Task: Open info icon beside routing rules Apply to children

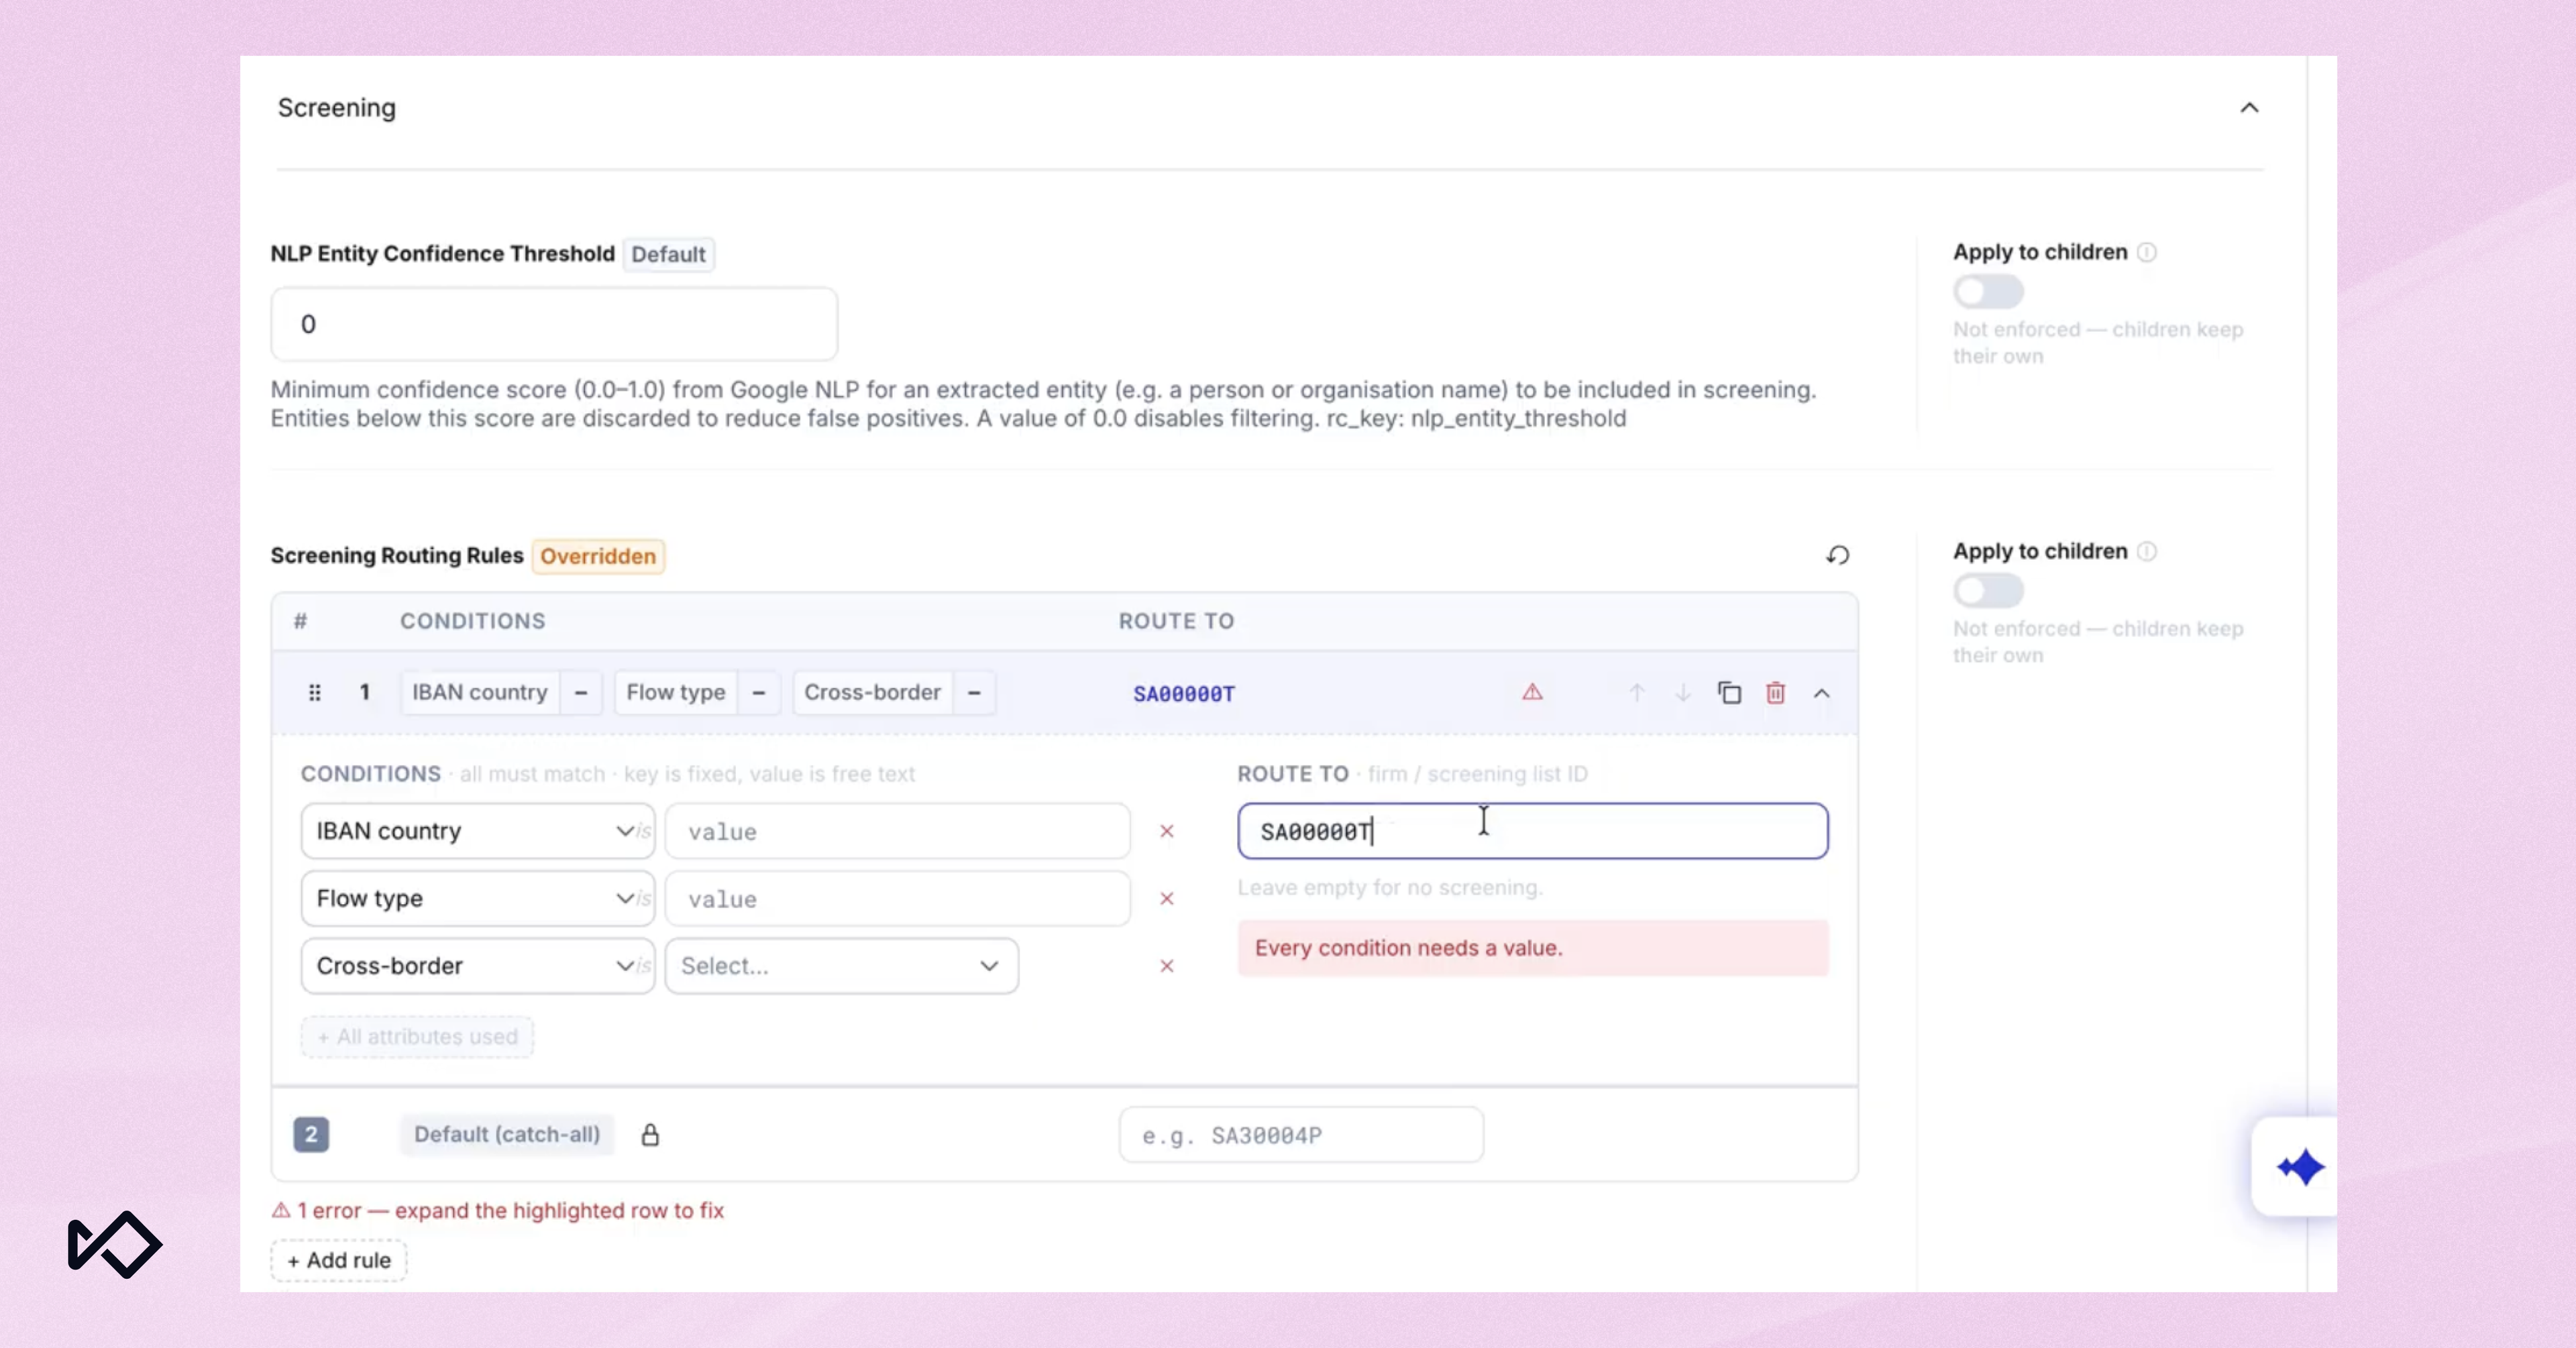Action: (2147, 551)
